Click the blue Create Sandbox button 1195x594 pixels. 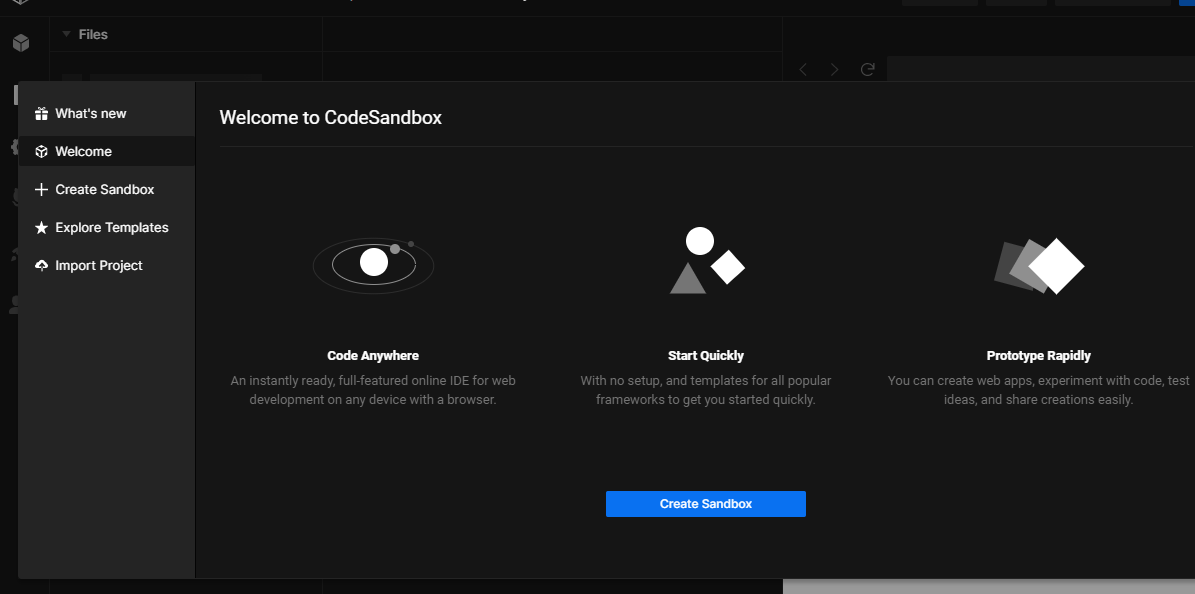(x=706, y=504)
